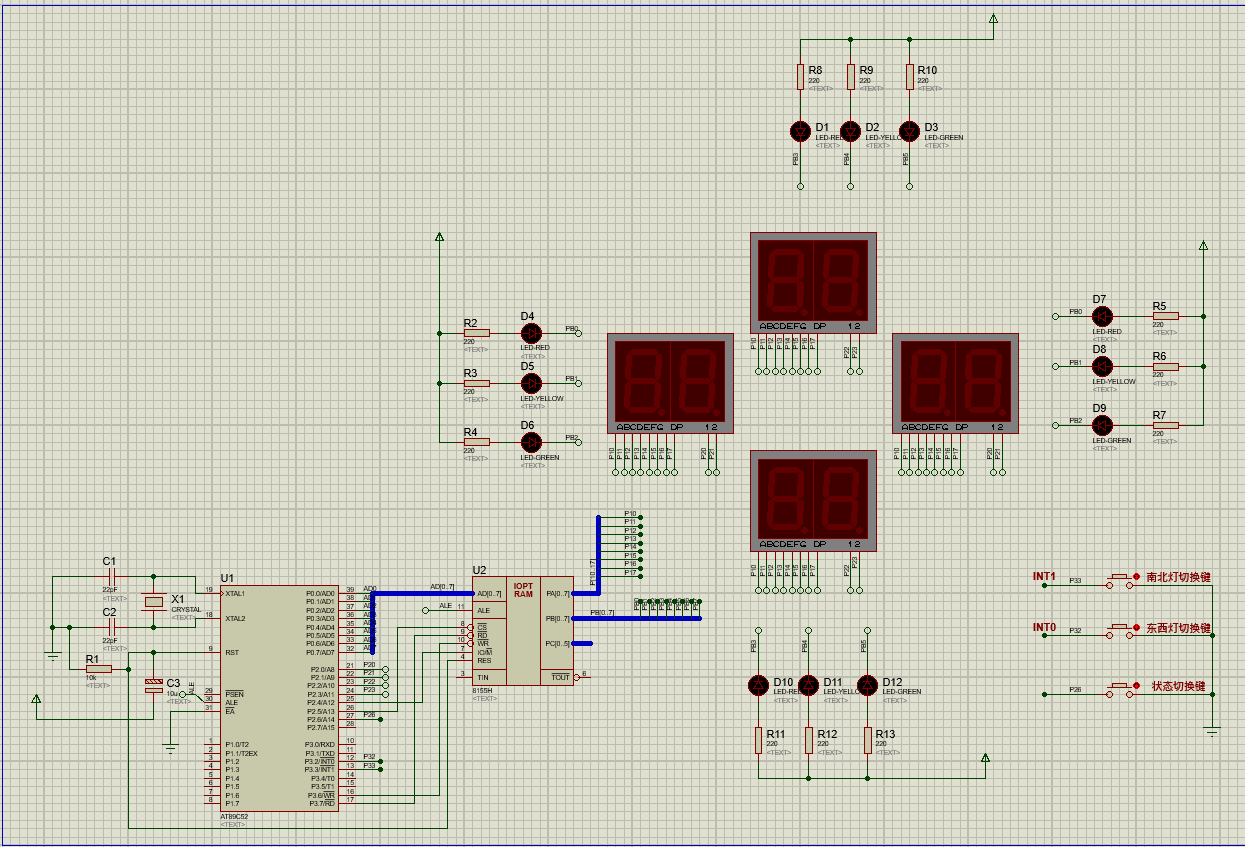Select resistor R2 body

tap(476, 332)
